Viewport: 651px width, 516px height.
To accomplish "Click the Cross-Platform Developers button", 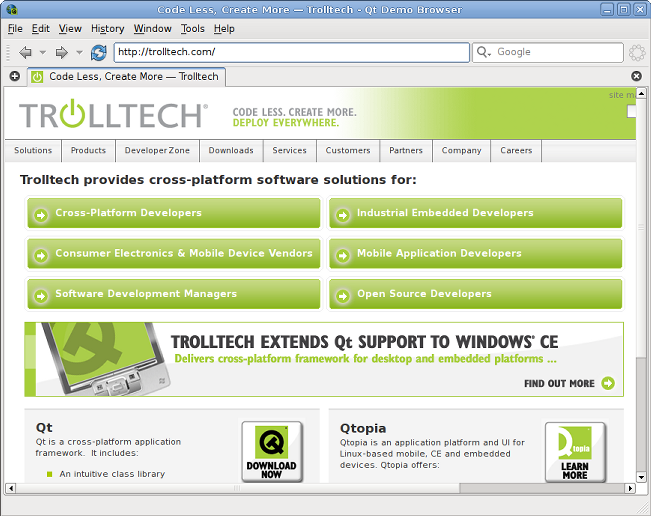I will click(x=174, y=213).
